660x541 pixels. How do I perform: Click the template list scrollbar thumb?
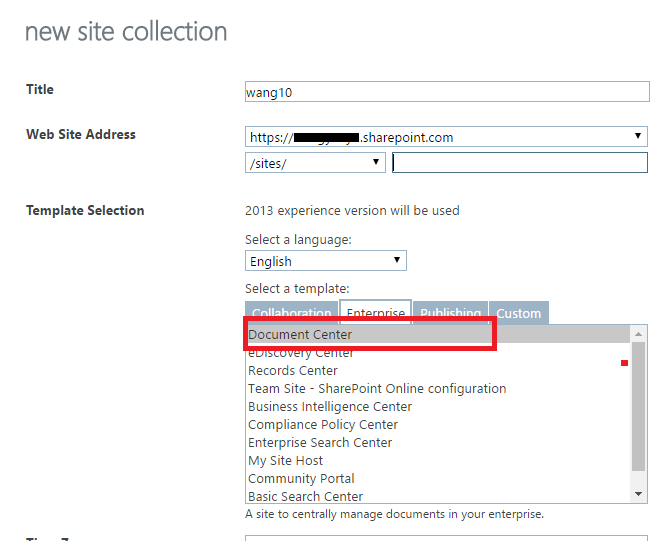pos(638,406)
